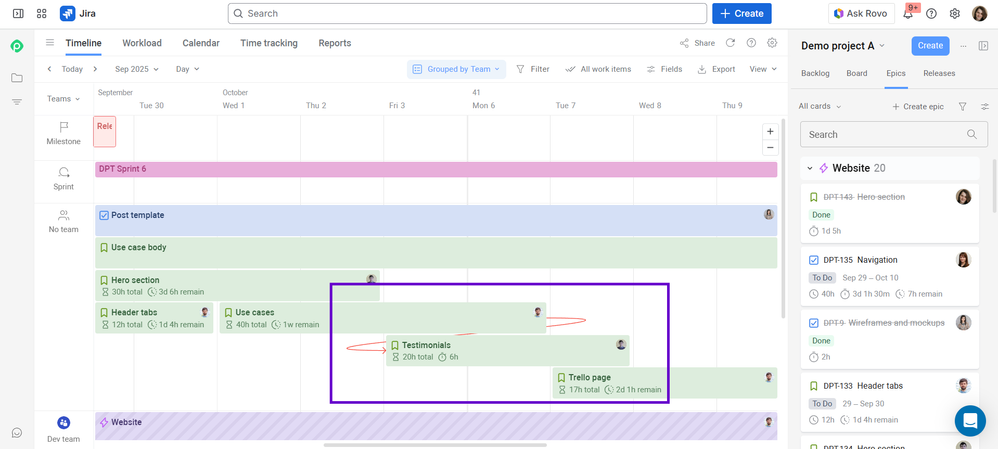
Task: Click the top Jira Search field
Action: [467, 13]
